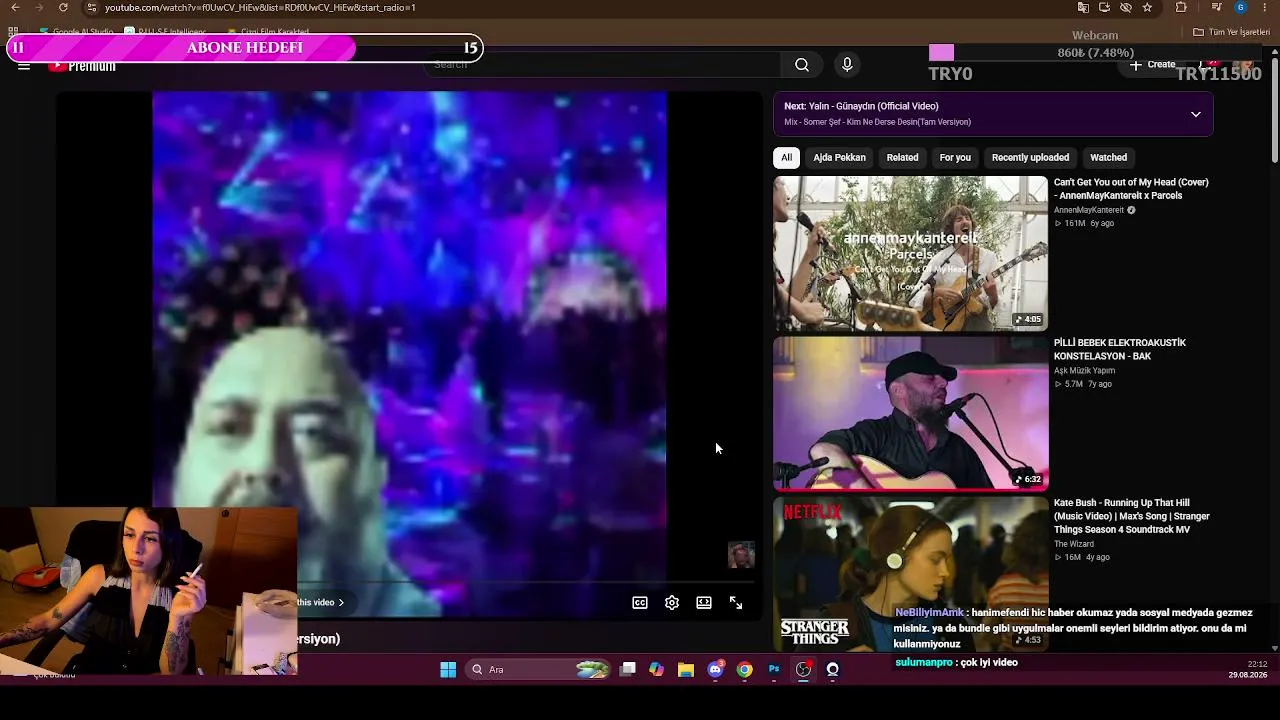Open Kate Bush - Running Up That Hill title
Screen dimensions: 1280x720
[1132, 516]
